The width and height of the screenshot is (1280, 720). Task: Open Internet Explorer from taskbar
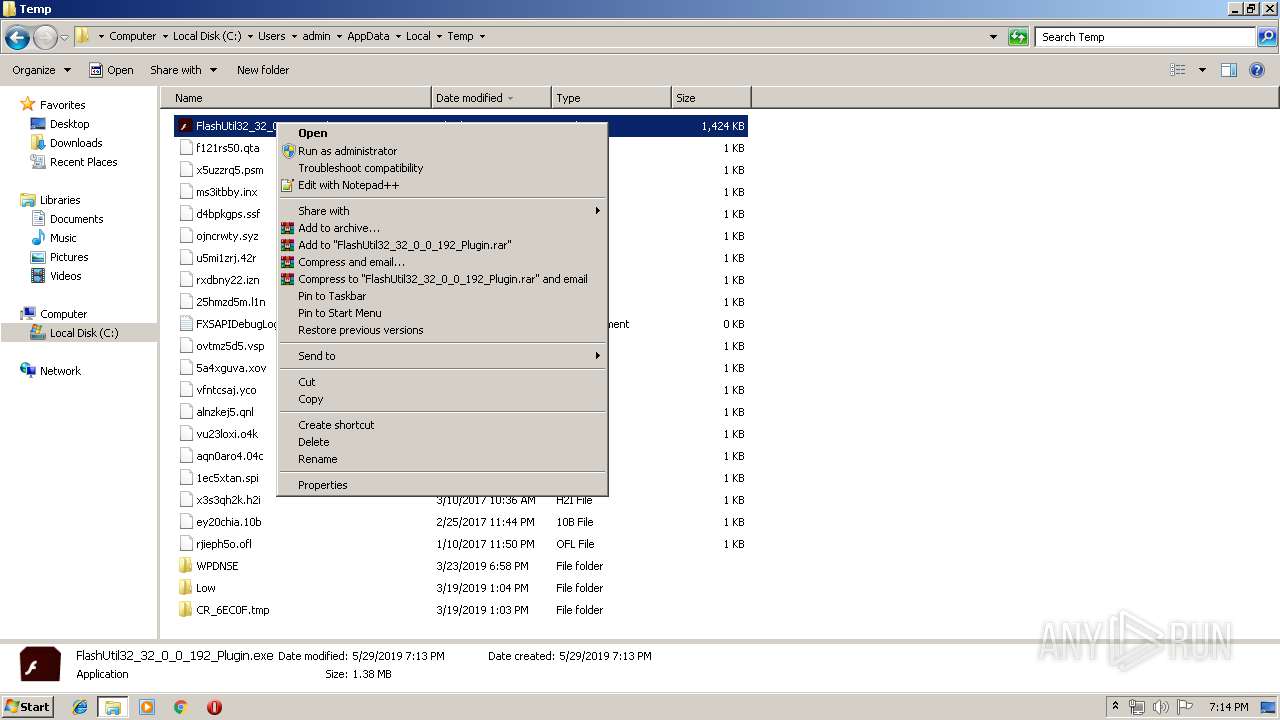tap(80, 707)
